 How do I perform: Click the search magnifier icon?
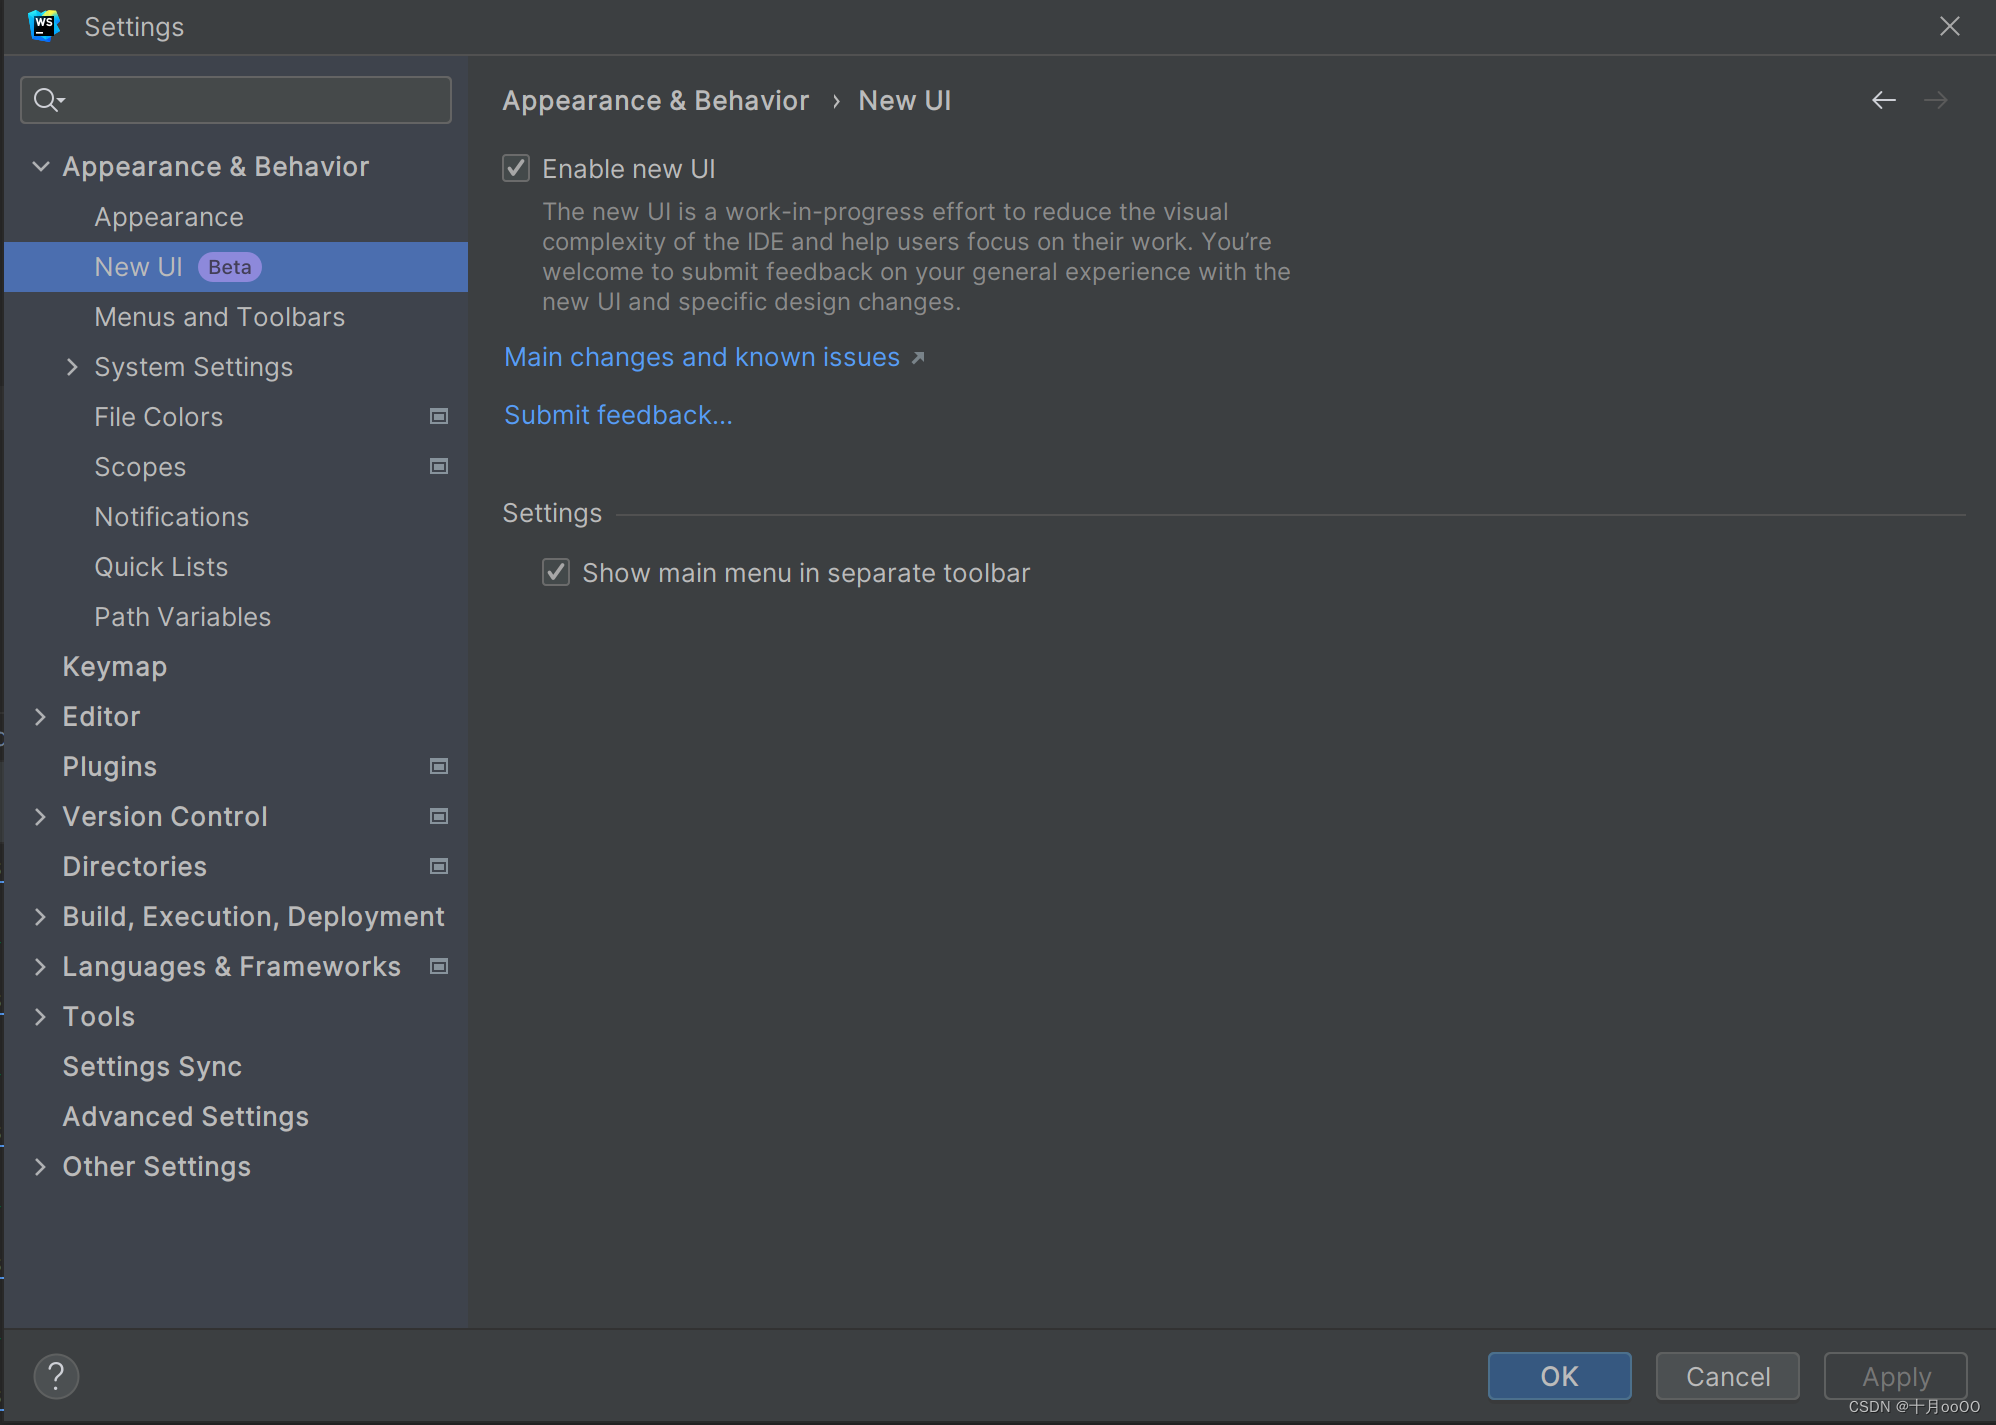pos(46,100)
